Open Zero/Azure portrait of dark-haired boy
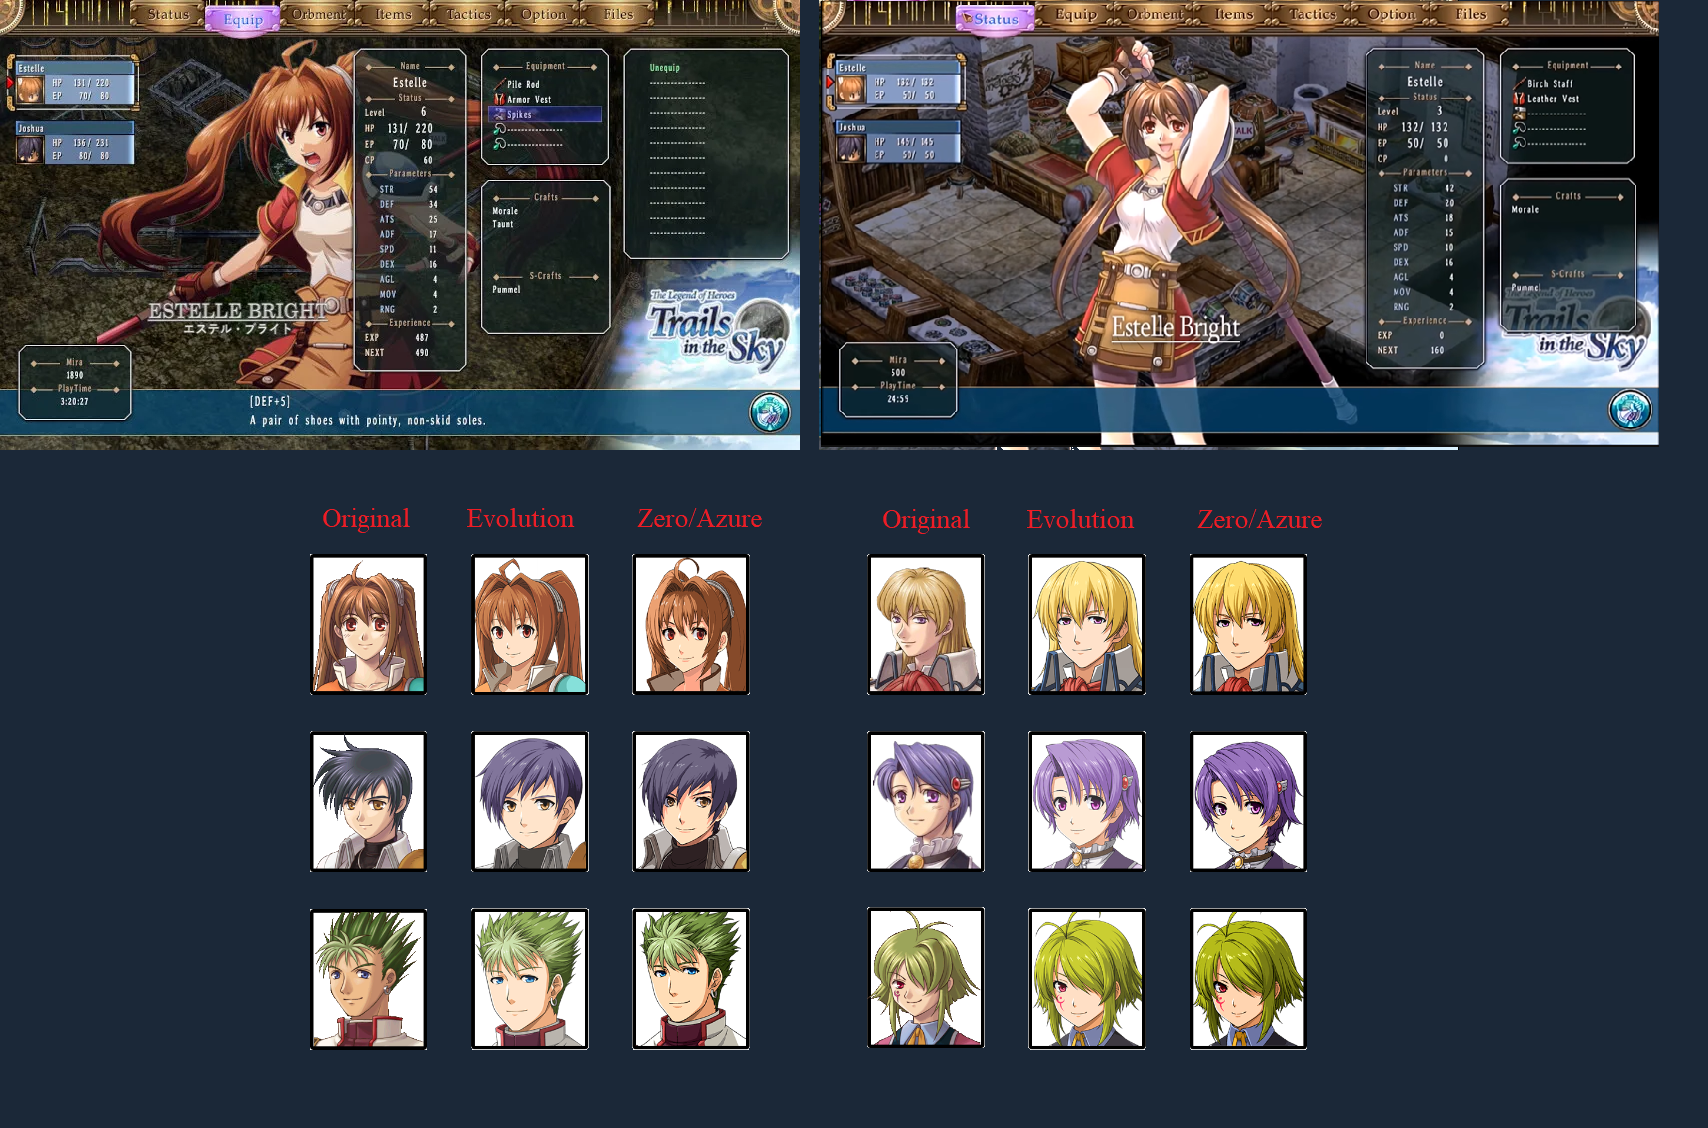 pyautogui.click(x=691, y=801)
